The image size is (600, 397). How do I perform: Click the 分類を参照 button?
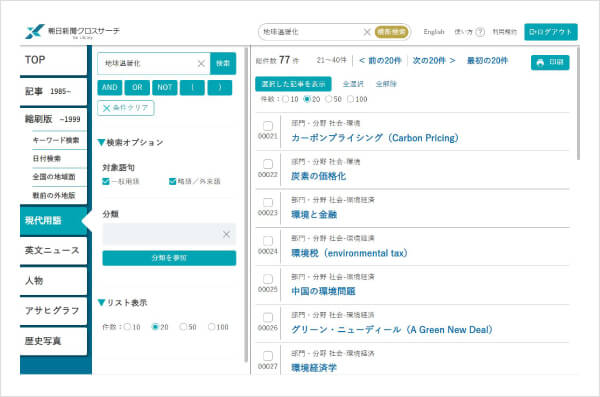[x=169, y=258]
